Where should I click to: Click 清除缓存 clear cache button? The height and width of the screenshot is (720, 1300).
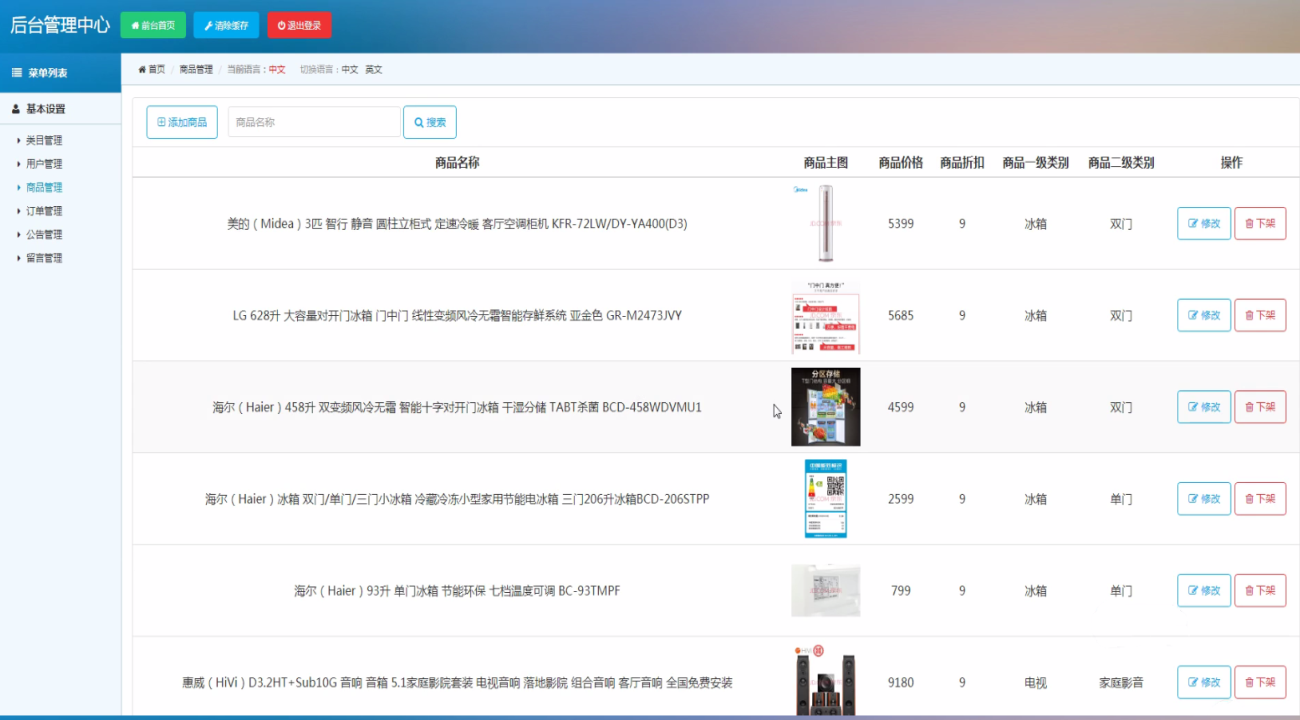pos(226,25)
